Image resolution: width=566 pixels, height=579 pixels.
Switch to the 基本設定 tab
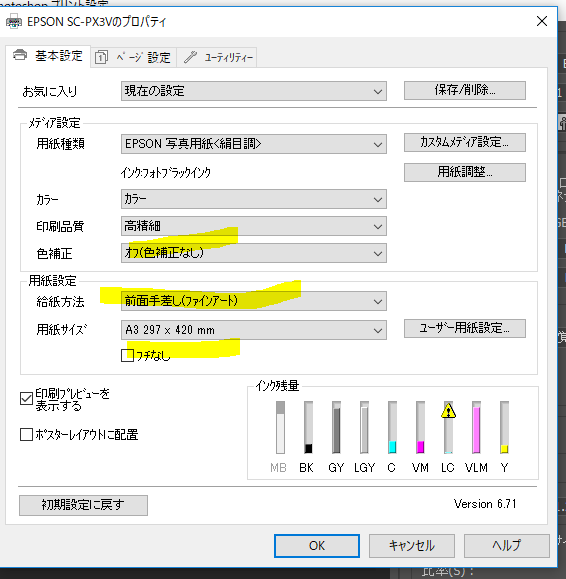(48, 56)
